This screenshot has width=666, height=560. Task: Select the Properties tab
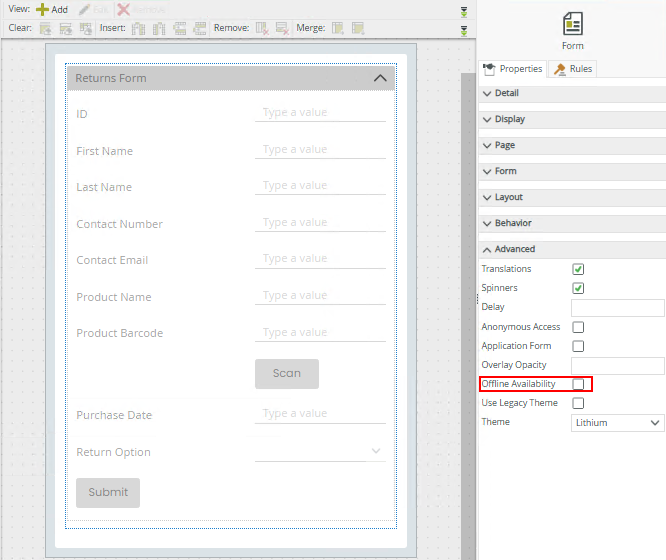513,69
